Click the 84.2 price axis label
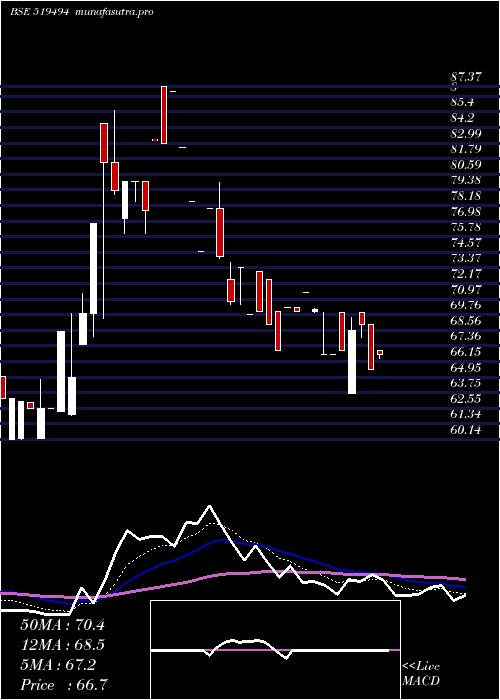Image resolution: width=500 pixels, height=700 pixels. pos(462,118)
